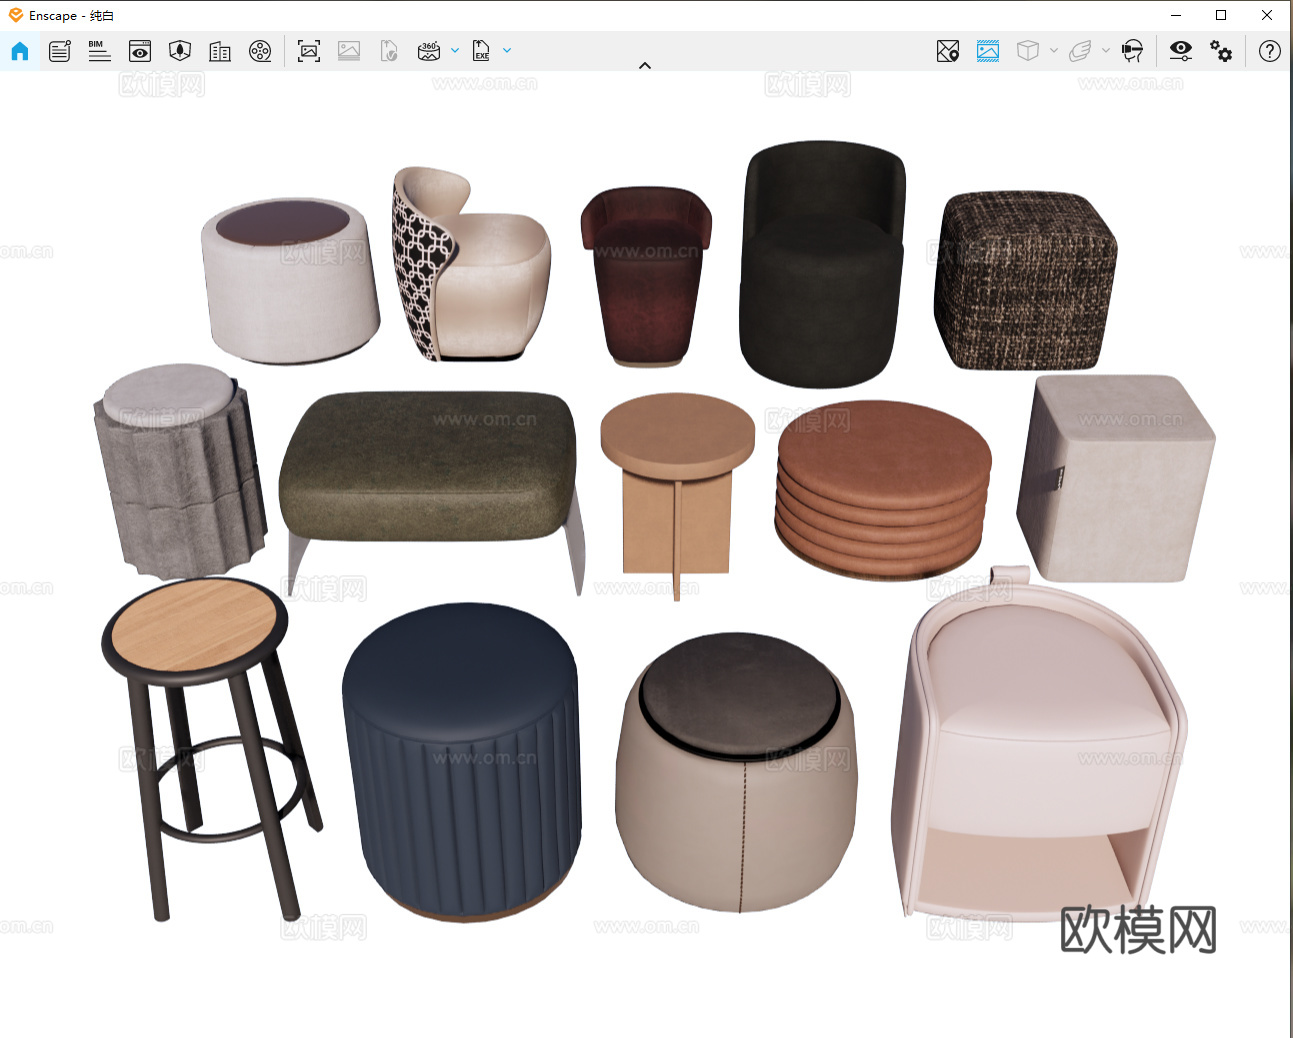Toggle the highlighted safe frame button
1293x1038 pixels.
(x=988, y=51)
